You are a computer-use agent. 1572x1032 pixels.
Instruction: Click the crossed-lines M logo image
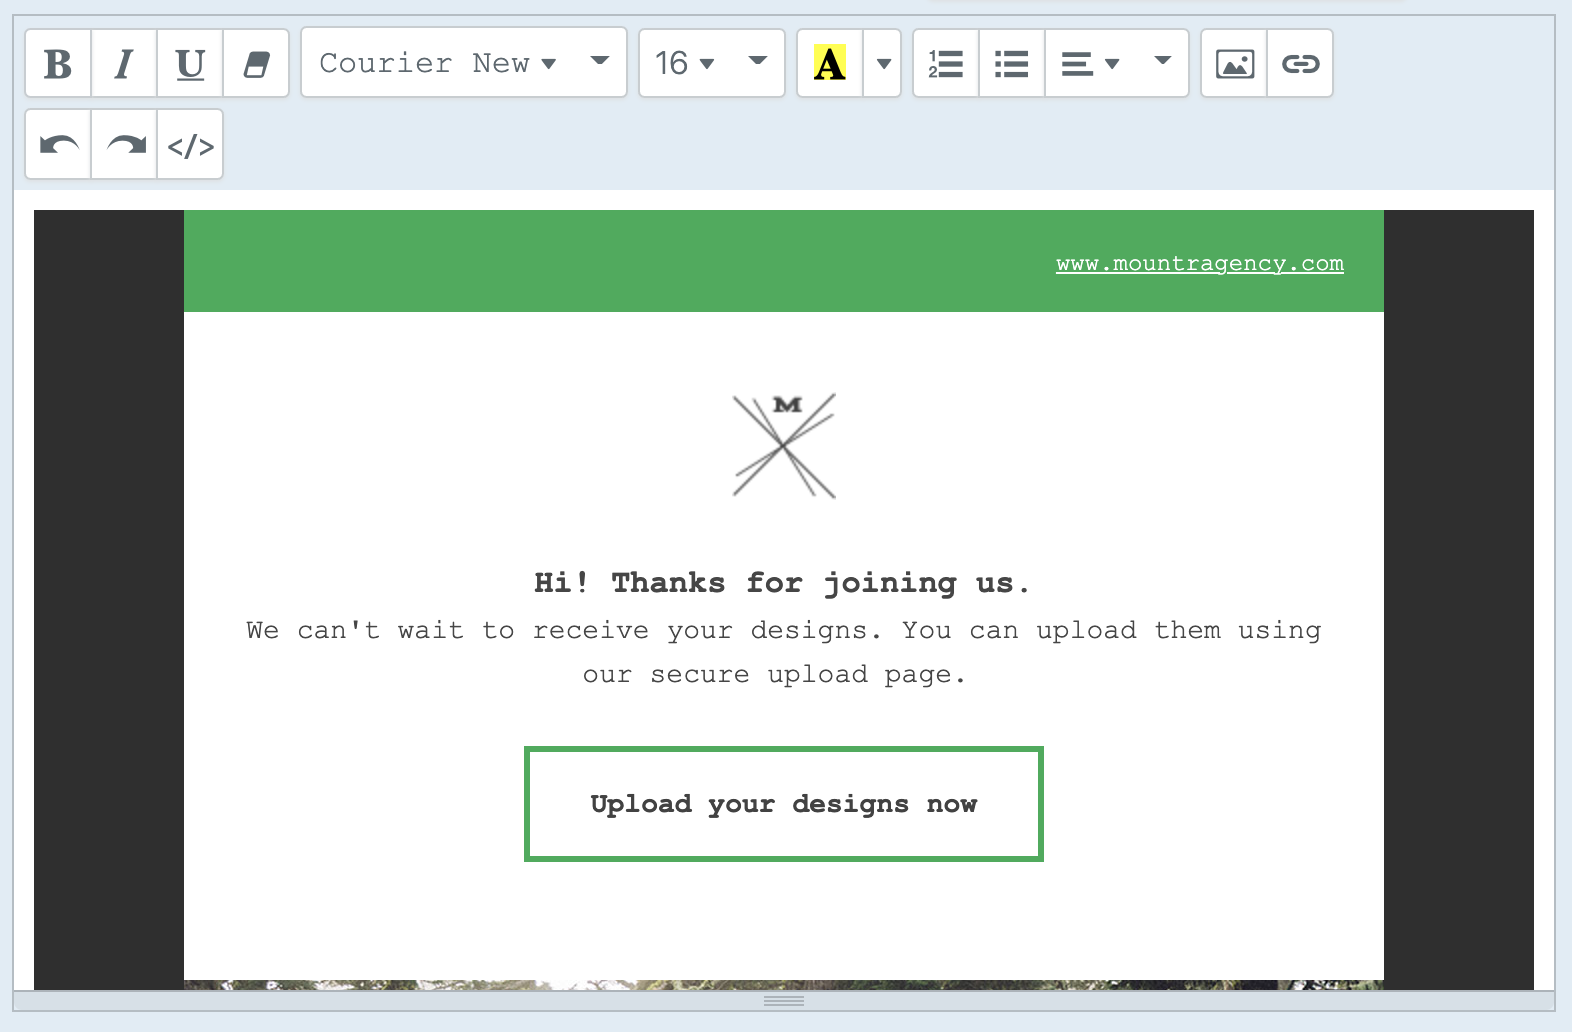[784, 445]
